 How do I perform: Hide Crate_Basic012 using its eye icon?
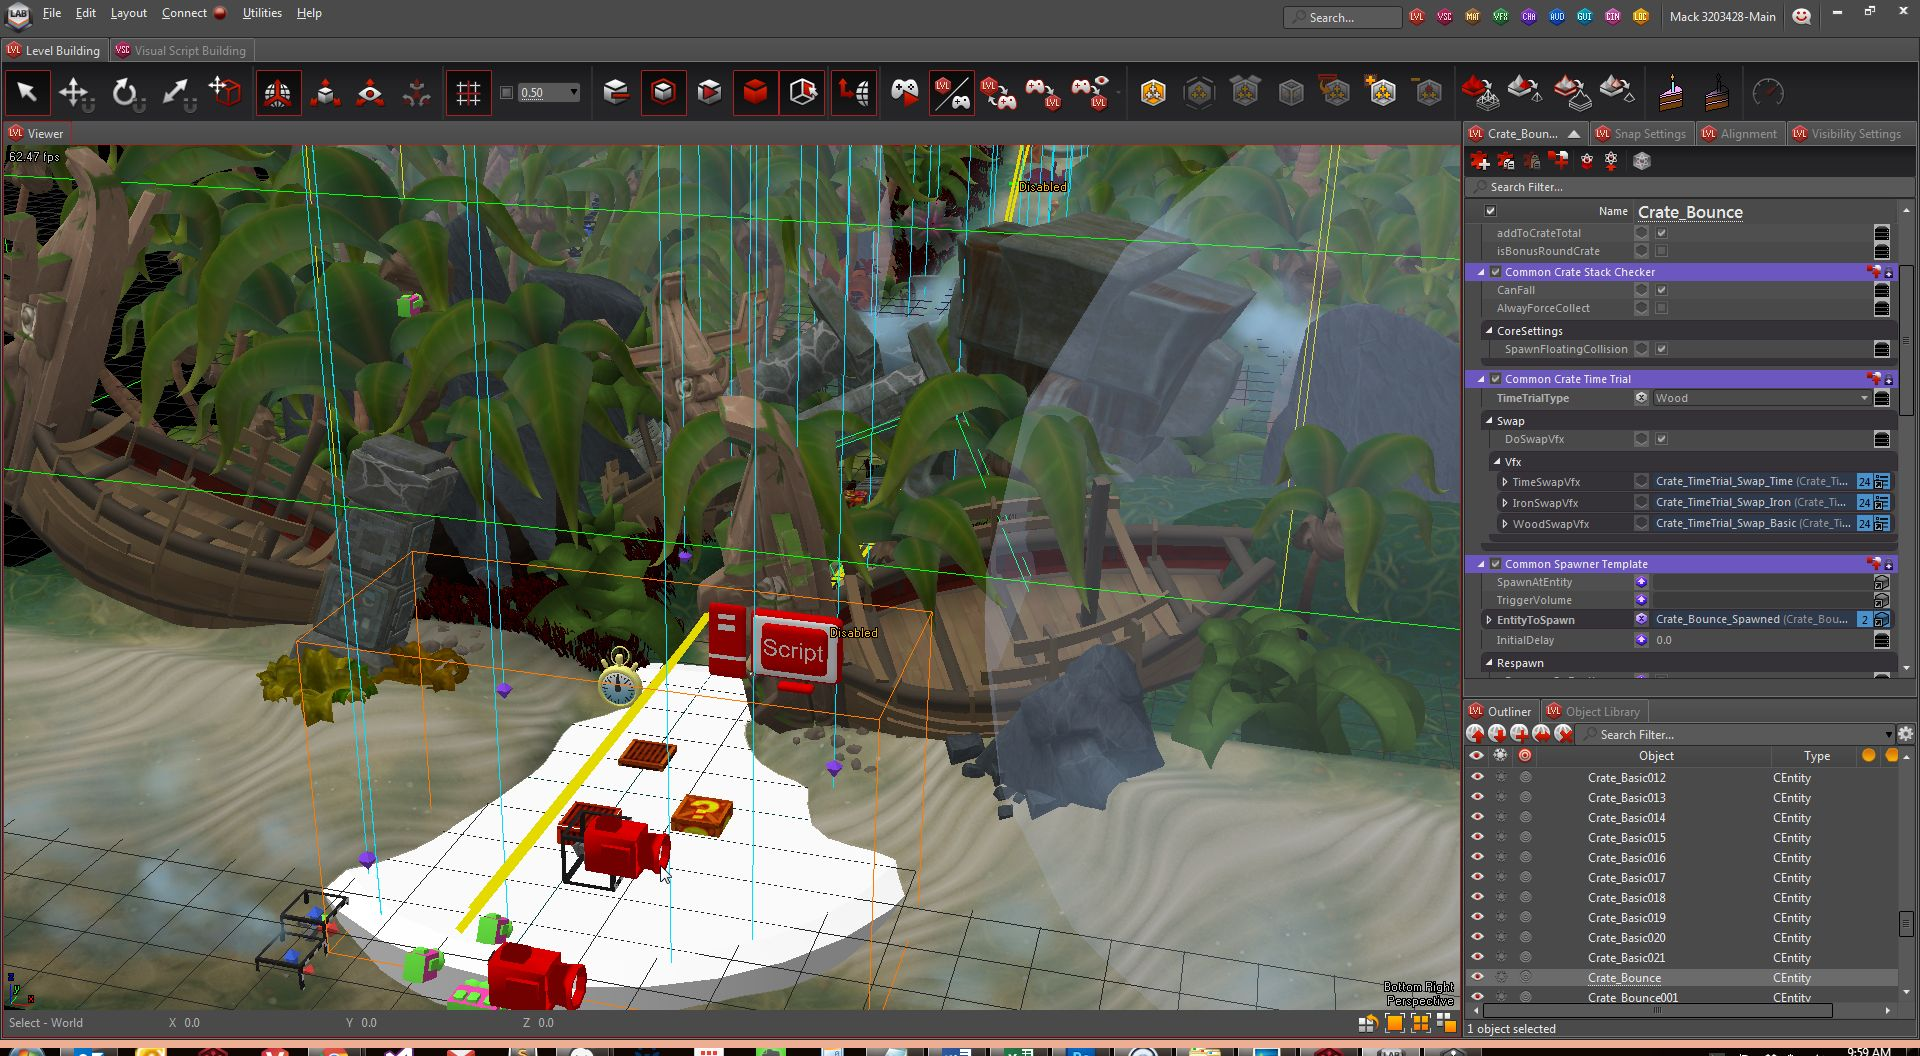click(x=1477, y=778)
